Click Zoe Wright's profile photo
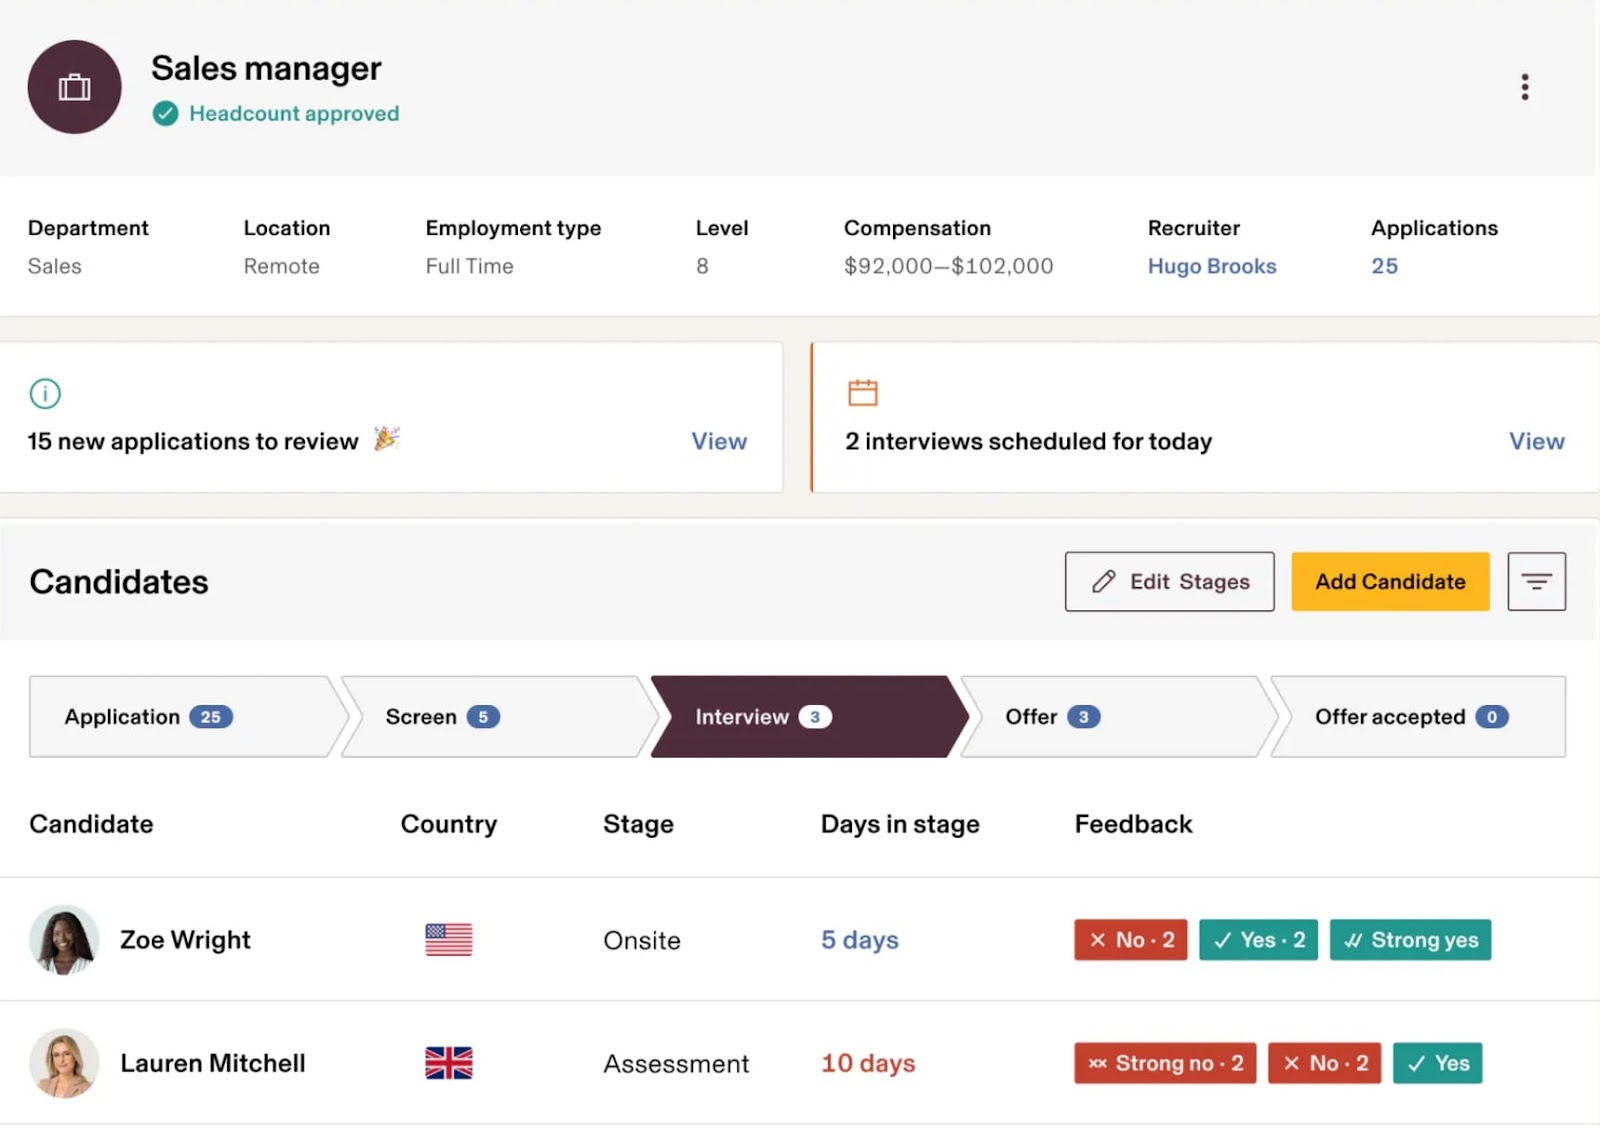Screen dimensions: 1600x1129 64,940
